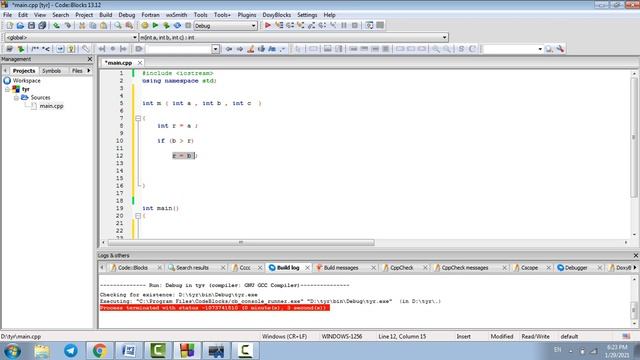Image resolution: width=640 pixels, height=360 pixels.
Task: Build the project with the gear icon
Action: (144, 25)
